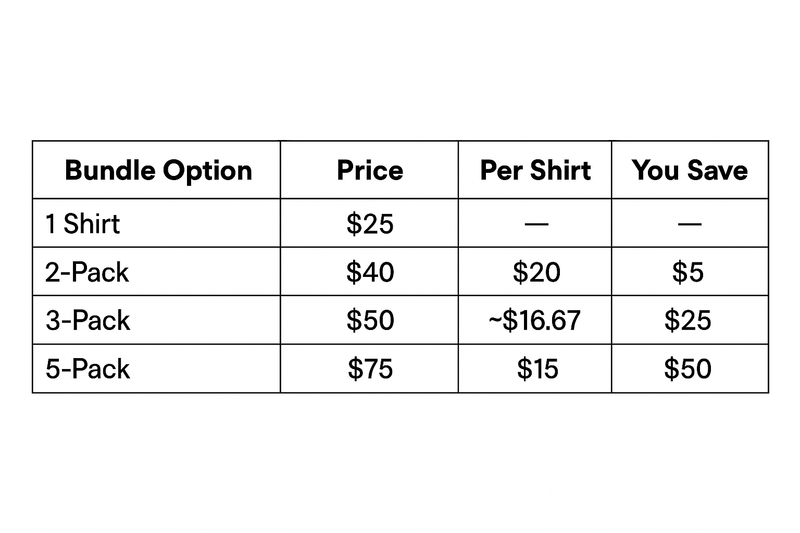The width and height of the screenshot is (800, 533).
Task: Click the $20 per shirt value
Action: tap(537, 272)
